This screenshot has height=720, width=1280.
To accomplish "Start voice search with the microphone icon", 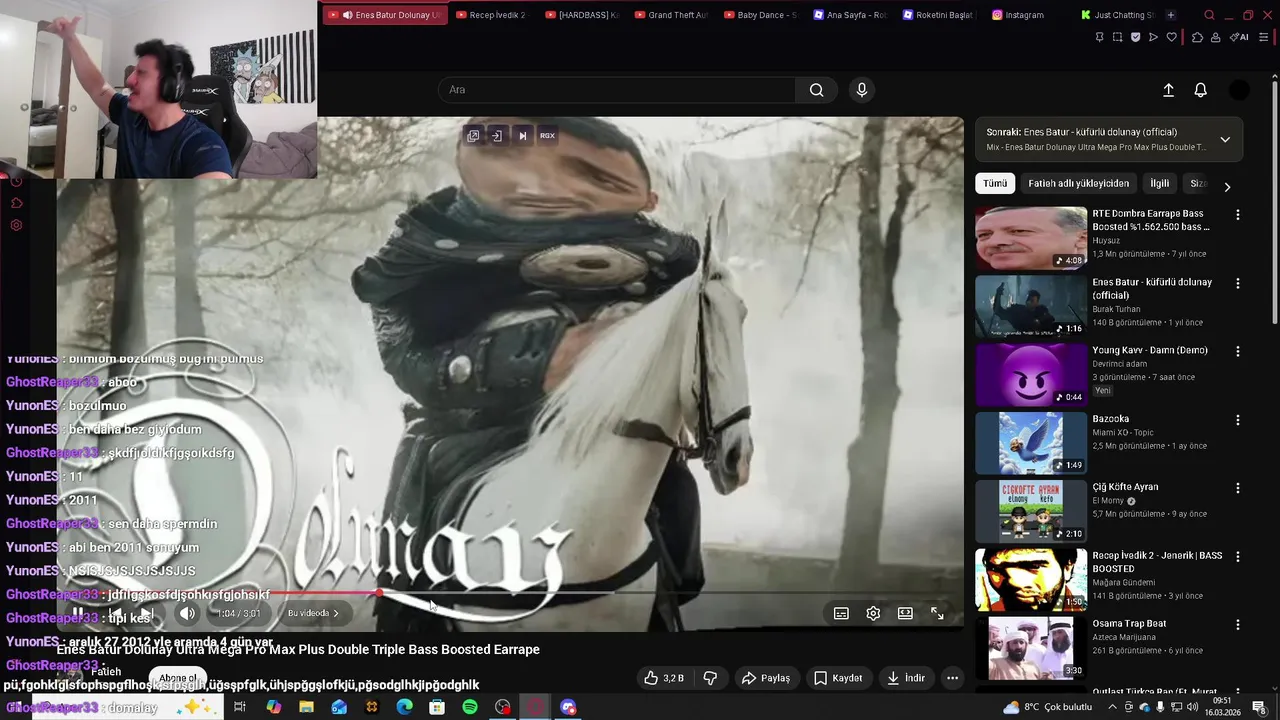I will pyautogui.click(x=862, y=90).
